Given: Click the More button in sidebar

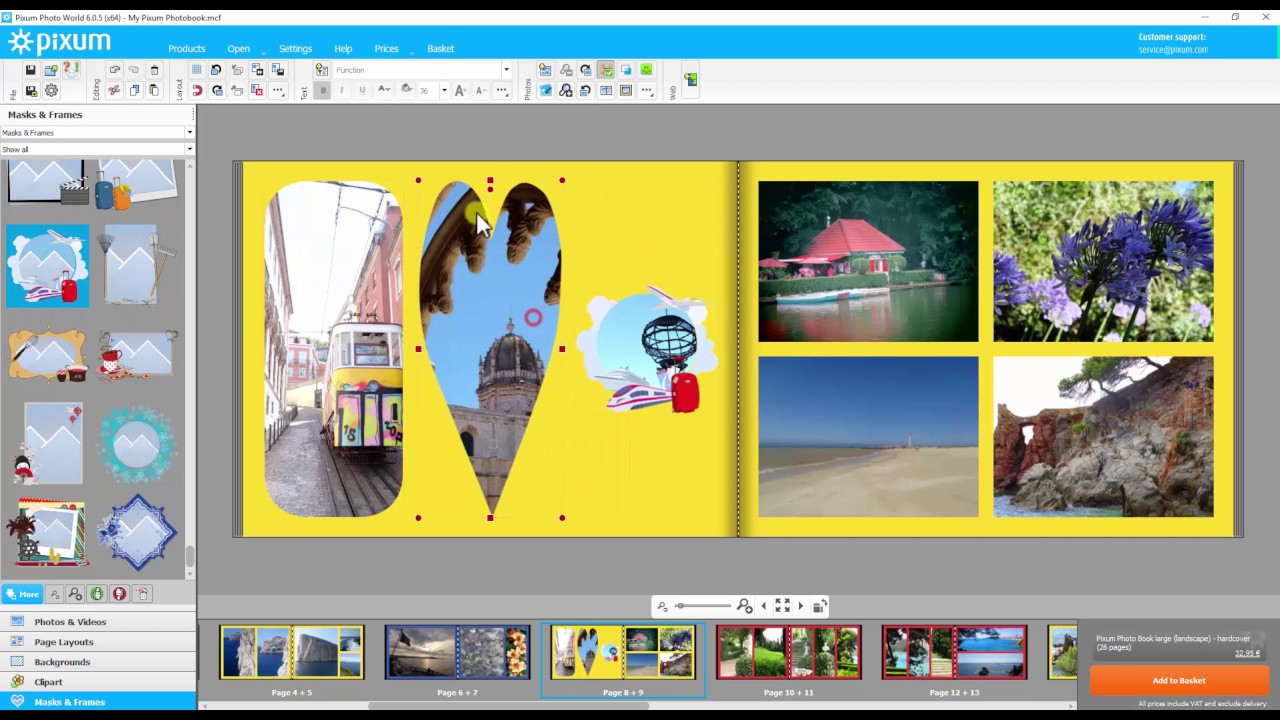Looking at the screenshot, I should (x=22, y=594).
